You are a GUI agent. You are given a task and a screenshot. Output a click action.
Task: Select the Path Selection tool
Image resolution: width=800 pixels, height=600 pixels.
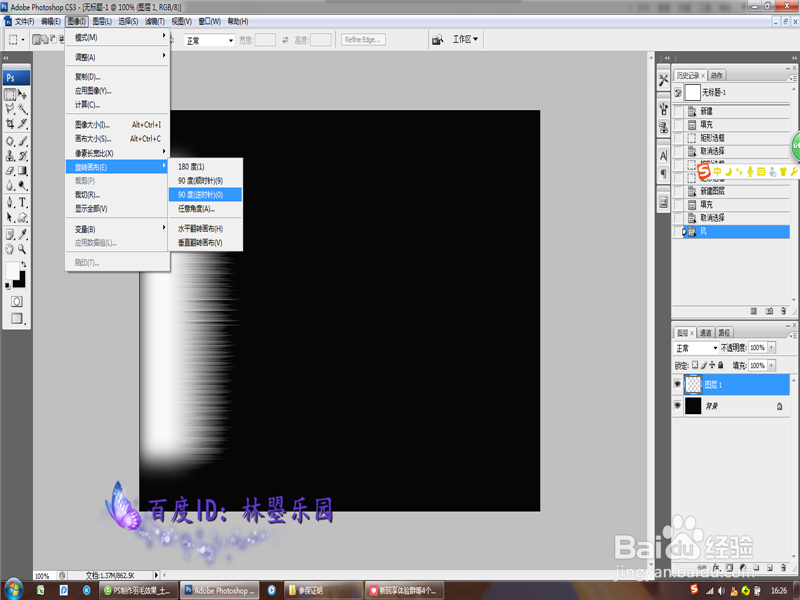pyautogui.click(x=10, y=217)
